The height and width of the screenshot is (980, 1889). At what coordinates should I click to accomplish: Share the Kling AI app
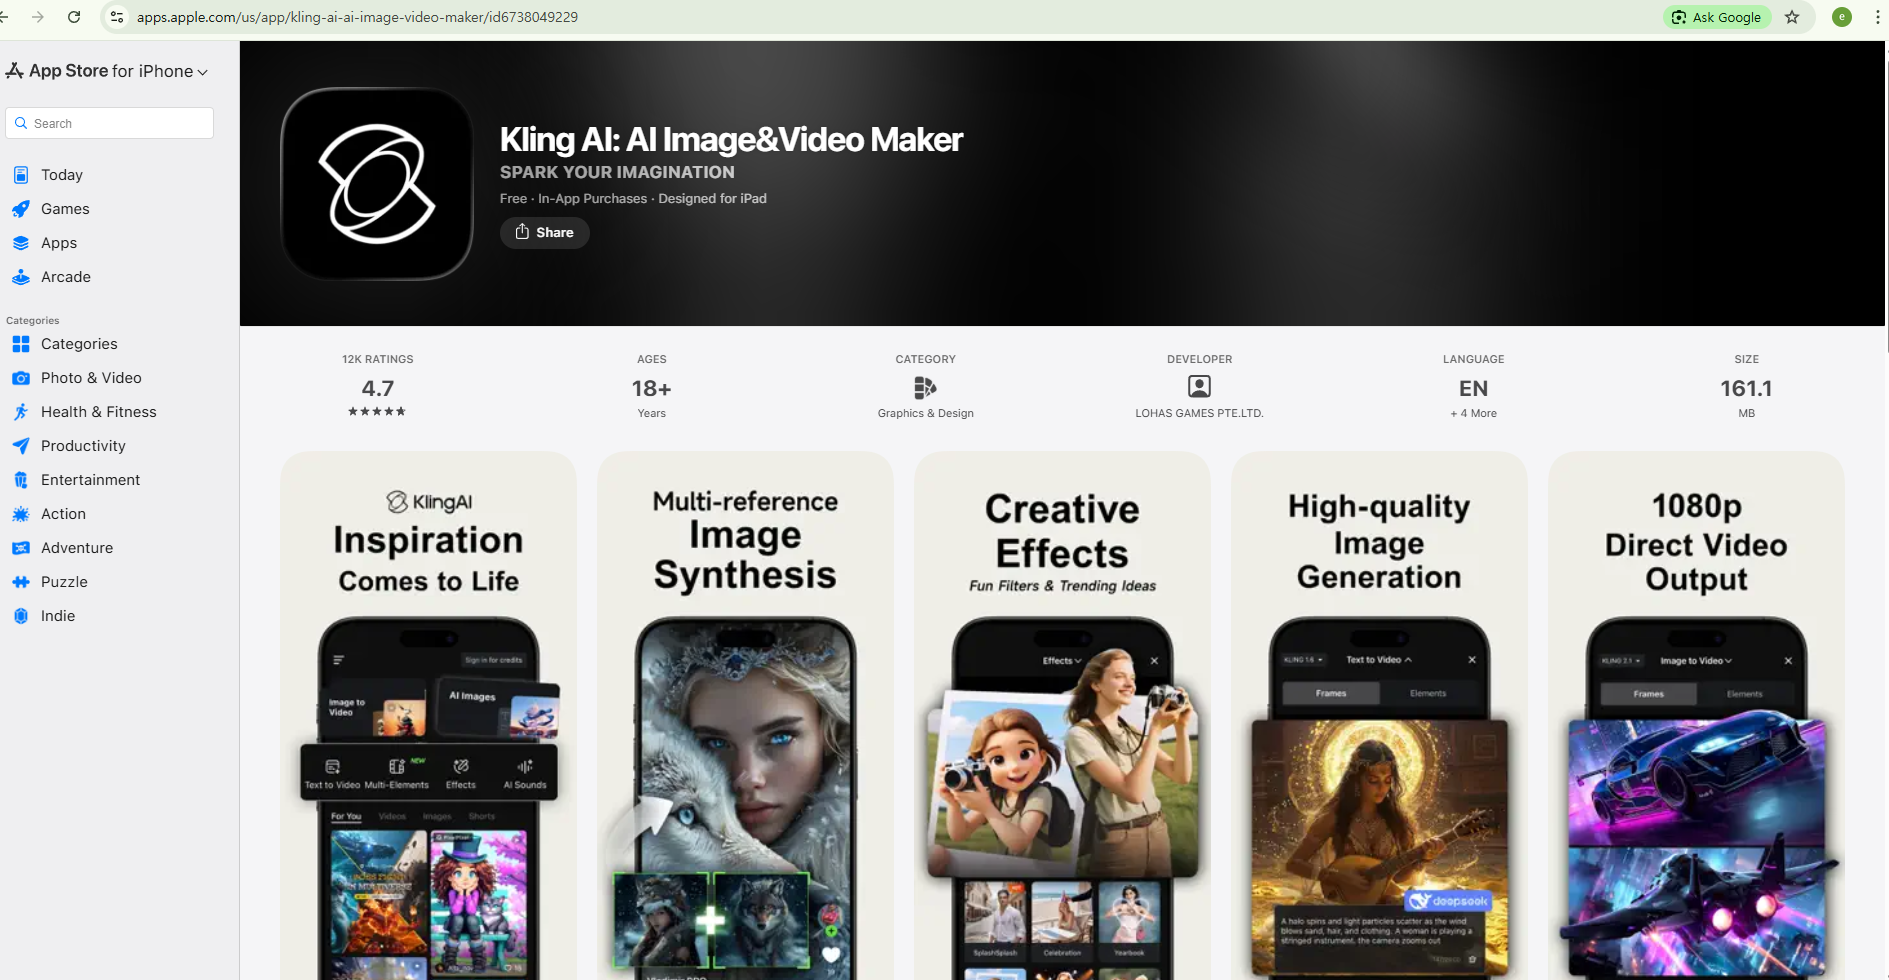tap(544, 232)
